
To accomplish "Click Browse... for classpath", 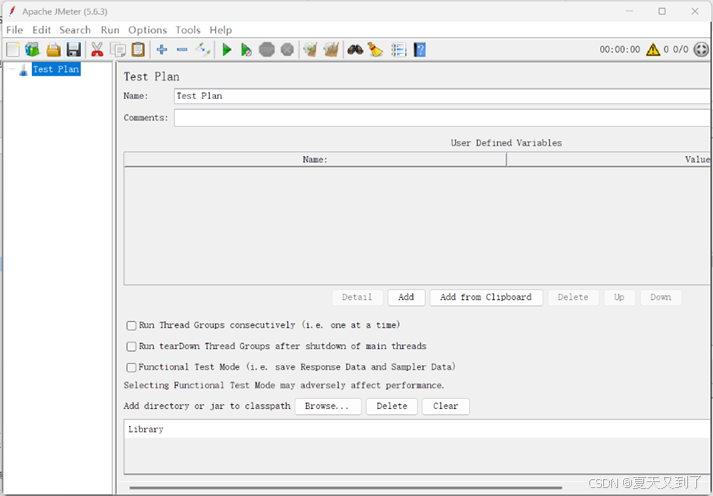I will coord(327,406).
